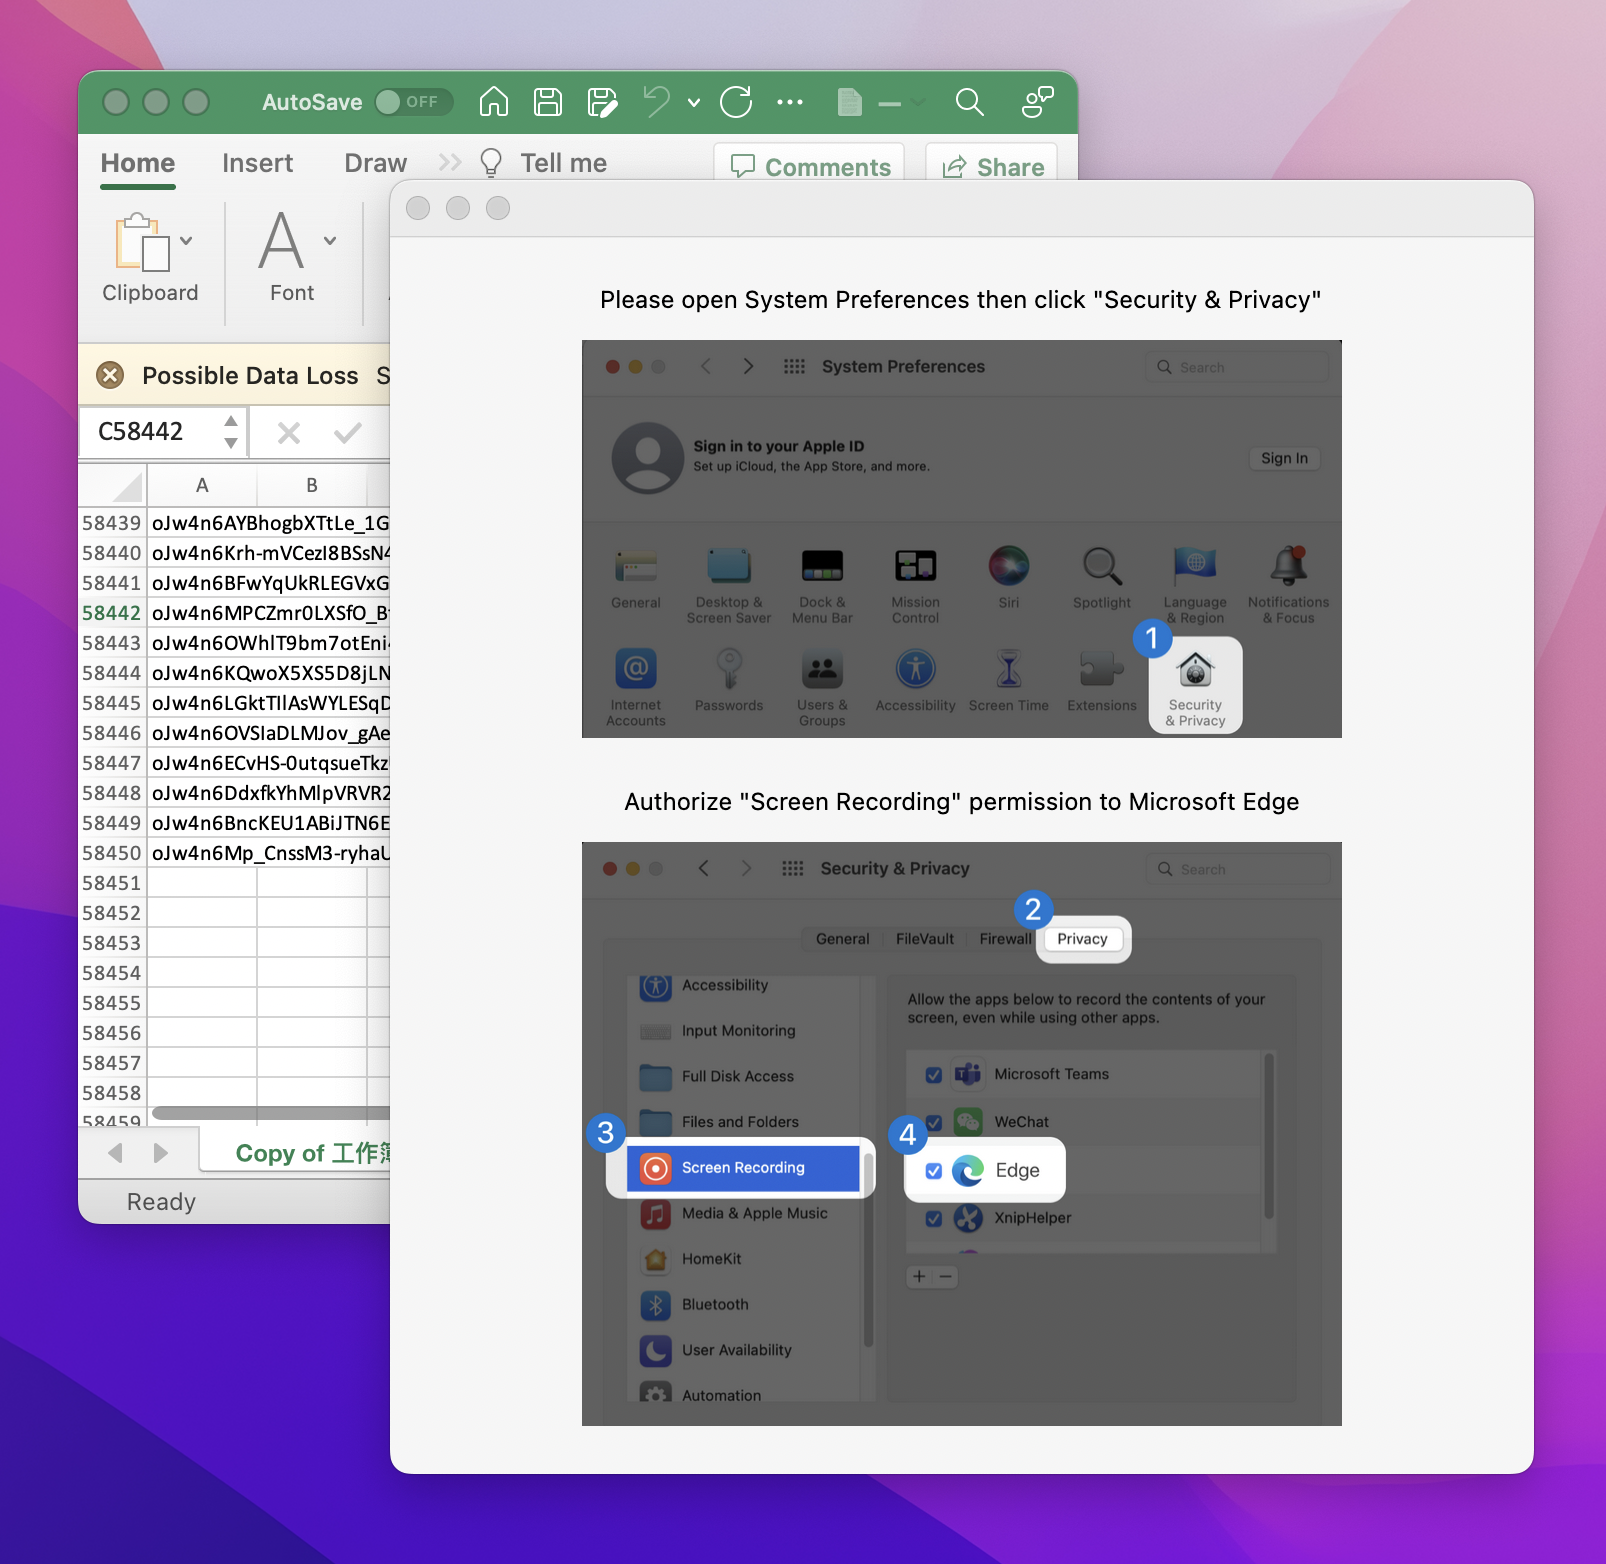
Task: Dismiss the Possible Data Loss warning icon
Action: [110, 375]
